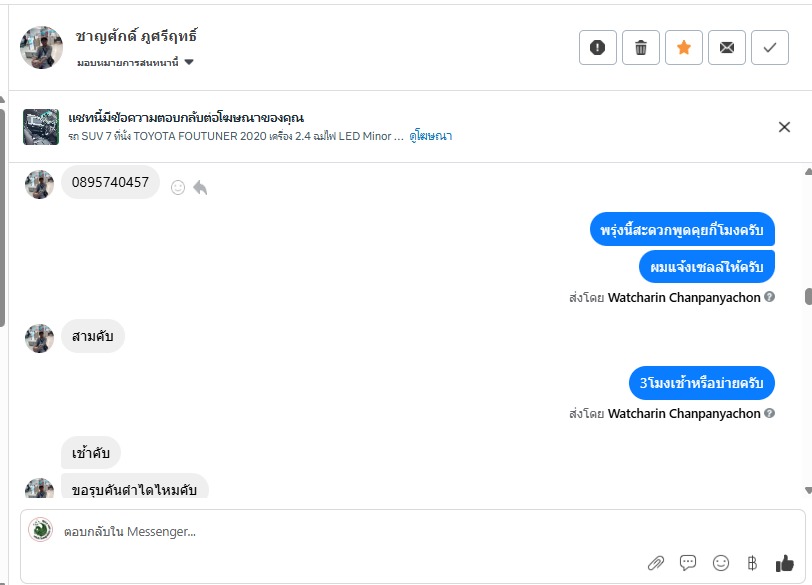Click the contact's profile picture in header
Image resolution: width=812 pixels, height=585 pixels.
pos(41,47)
